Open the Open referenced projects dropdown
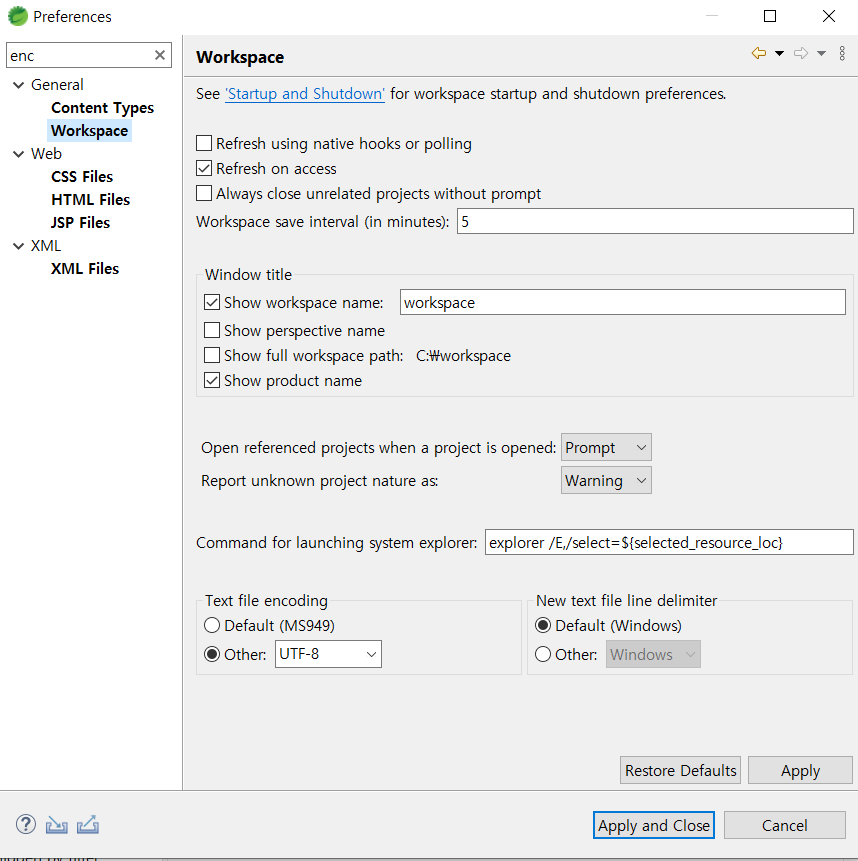This screenshot has height=861, width=858. tap(606, 447)
